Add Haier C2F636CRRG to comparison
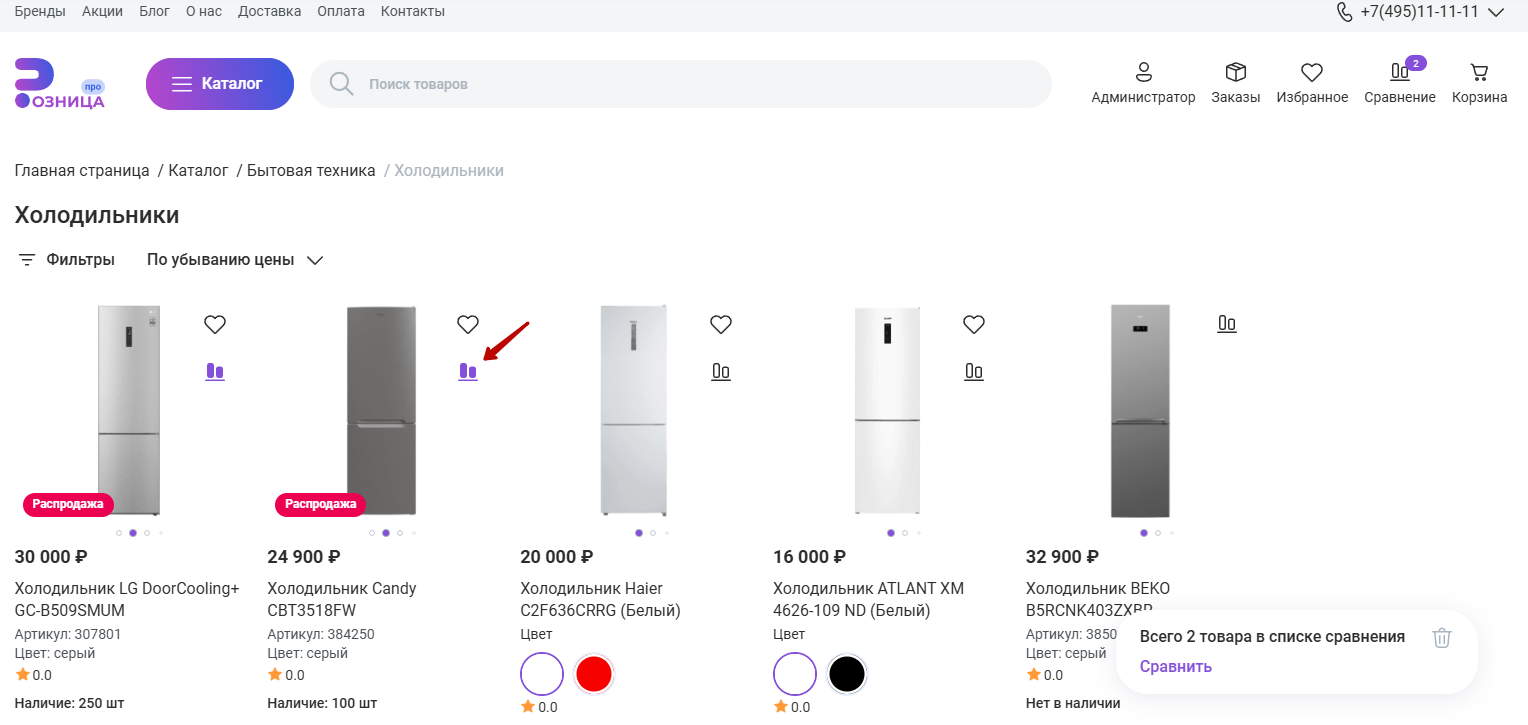The image size is (1528, 725). point(721,371)
